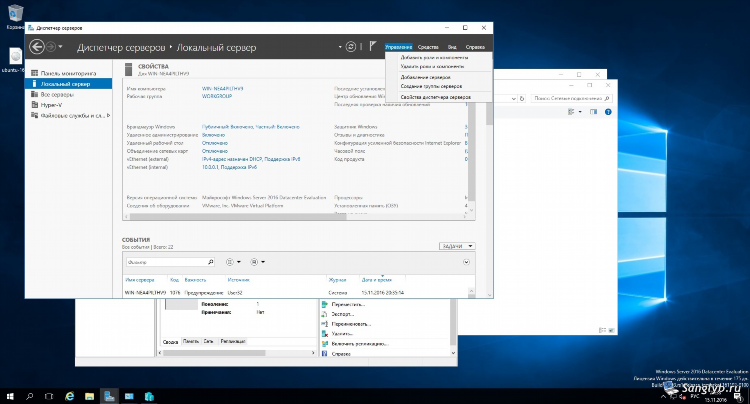Open the Вид menu
Viewport: 750px width, 404px height.
(x=452, y=47)
